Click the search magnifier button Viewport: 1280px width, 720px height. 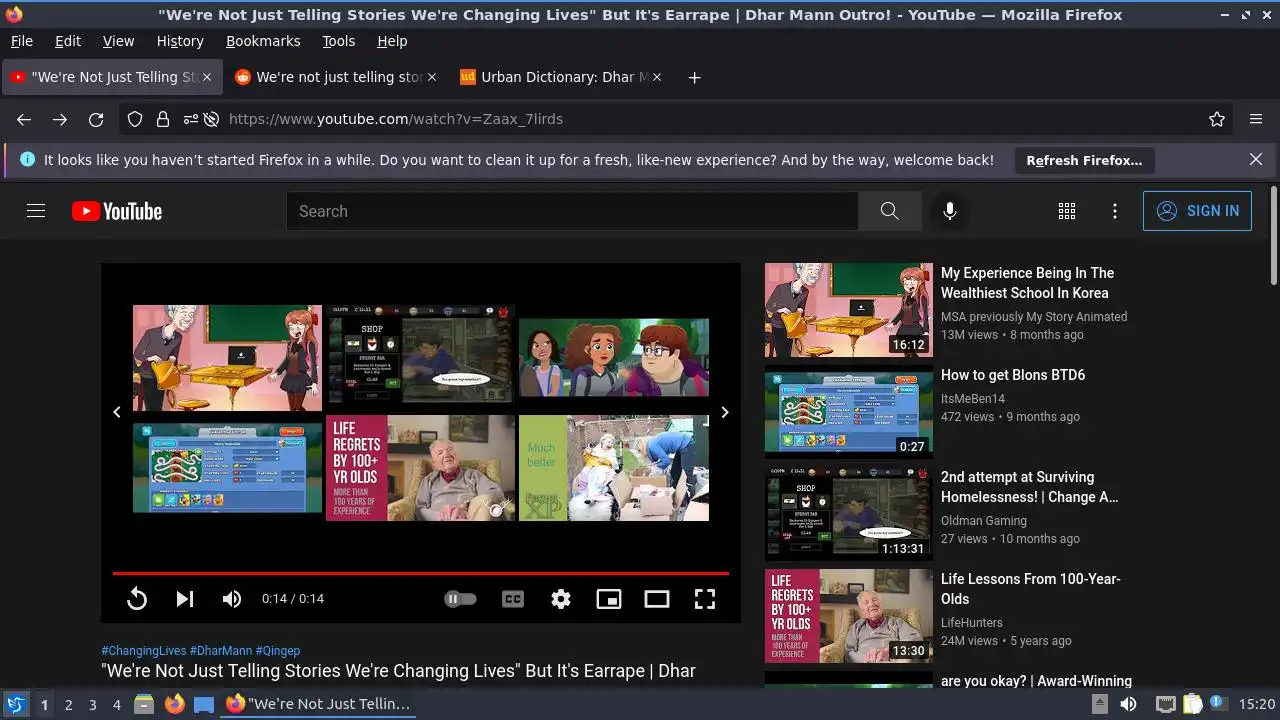tap(889, 211)
